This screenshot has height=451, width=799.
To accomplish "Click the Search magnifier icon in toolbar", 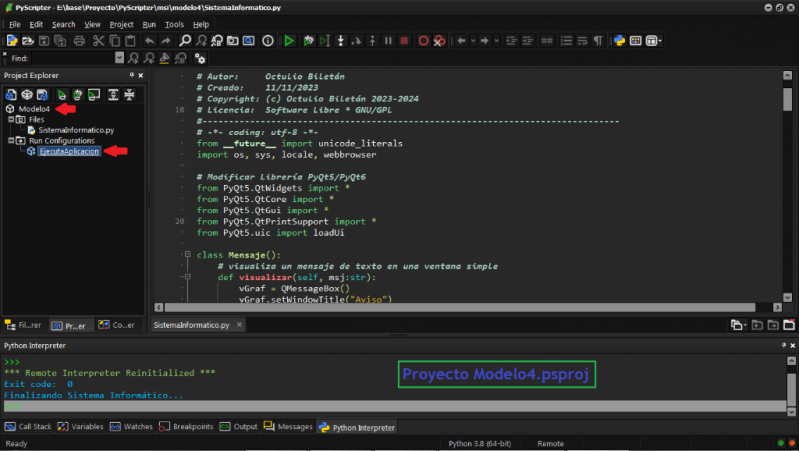I will pos(185,41).
